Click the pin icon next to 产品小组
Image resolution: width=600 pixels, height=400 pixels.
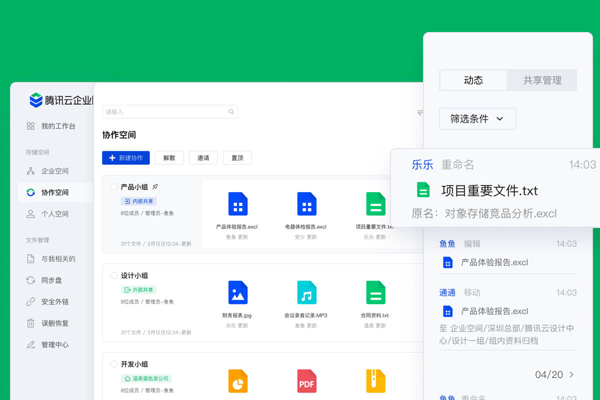(155, 187)
